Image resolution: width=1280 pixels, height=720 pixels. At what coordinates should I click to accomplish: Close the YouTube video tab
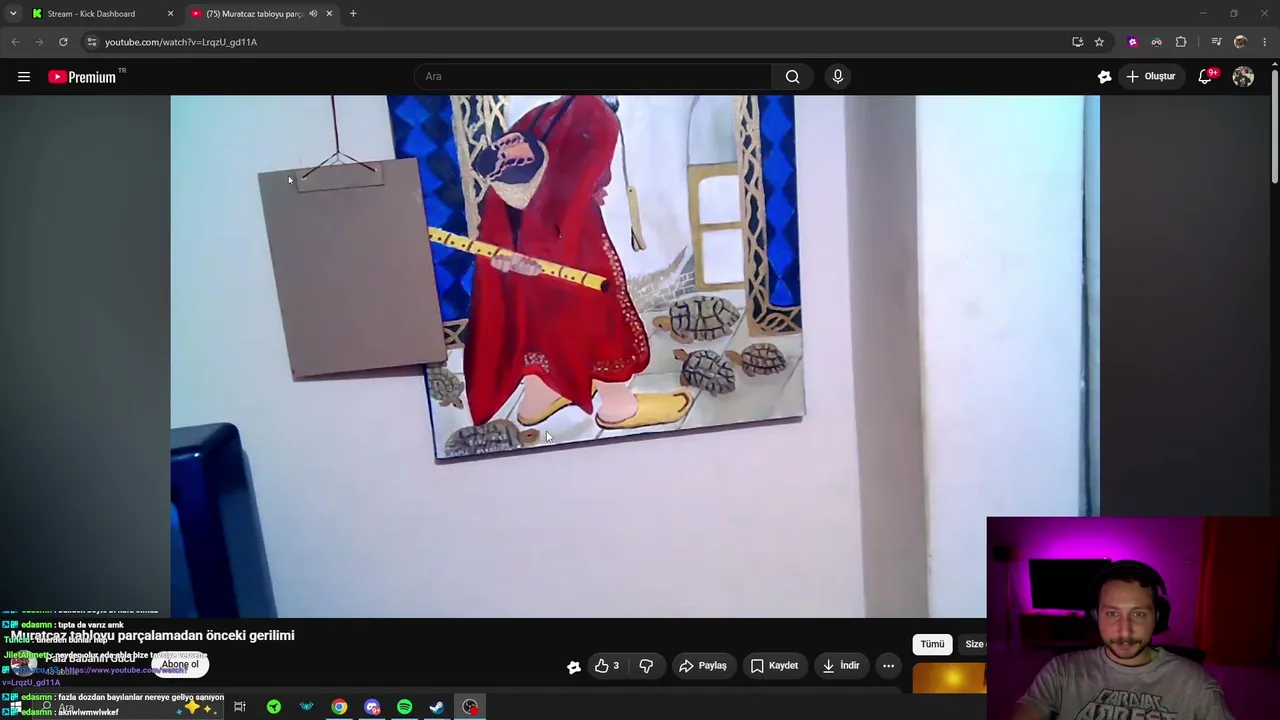click(x=329, y=14)
